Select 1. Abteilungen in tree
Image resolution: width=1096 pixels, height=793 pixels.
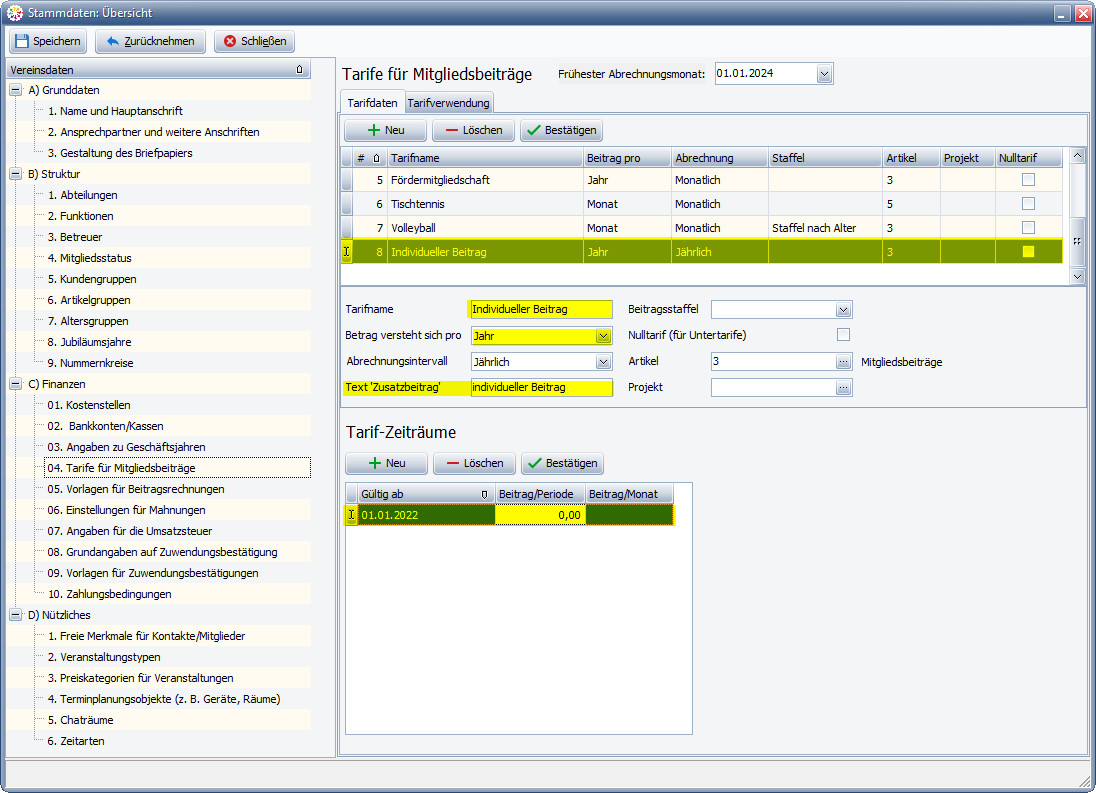coord(82,195)
